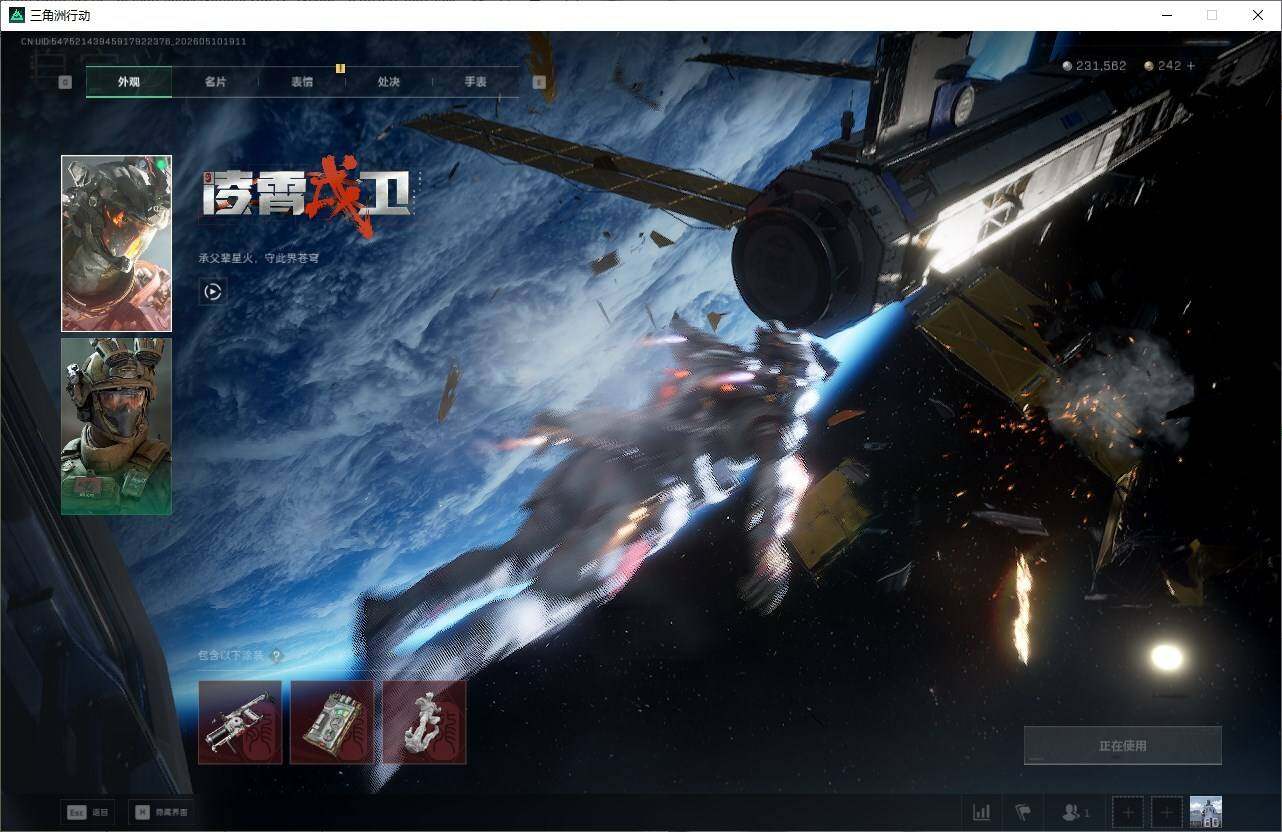
Task: Minimize the 三角洲行动 window
Action: (1166, 15)
